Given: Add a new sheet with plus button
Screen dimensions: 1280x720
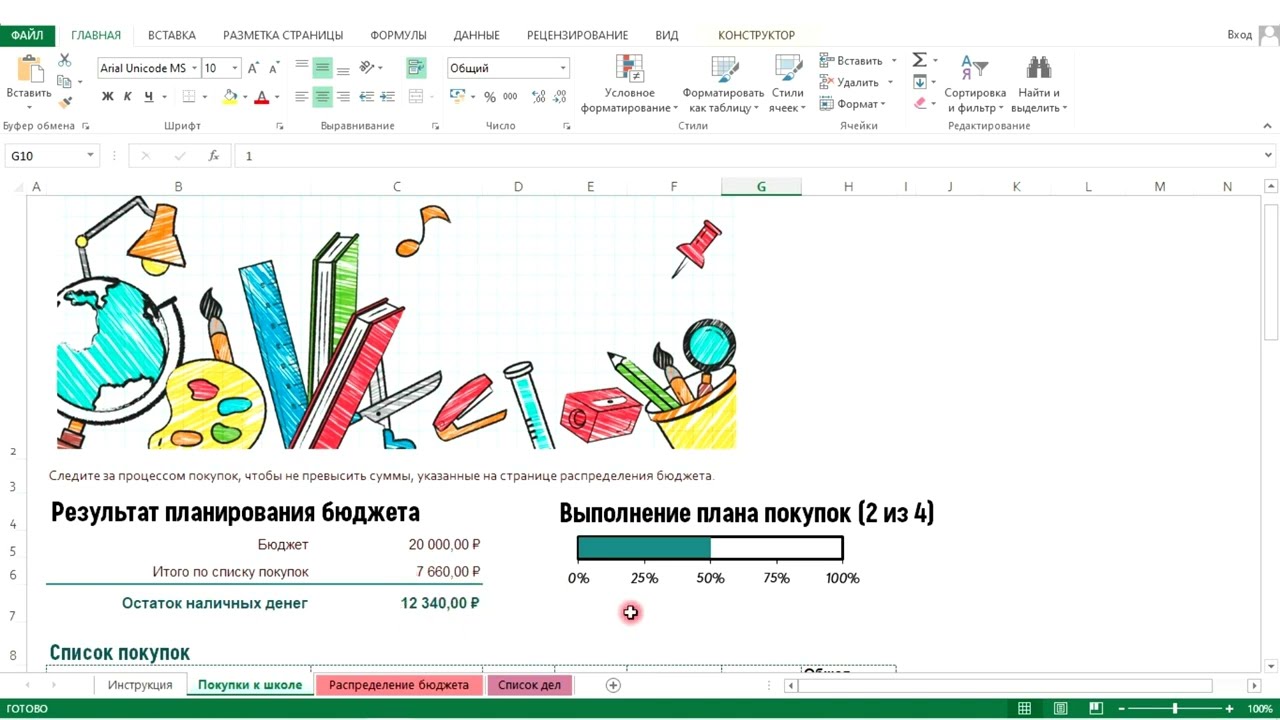Looking at the screenshot, I should pyautogui.click(x=613, y=685).
